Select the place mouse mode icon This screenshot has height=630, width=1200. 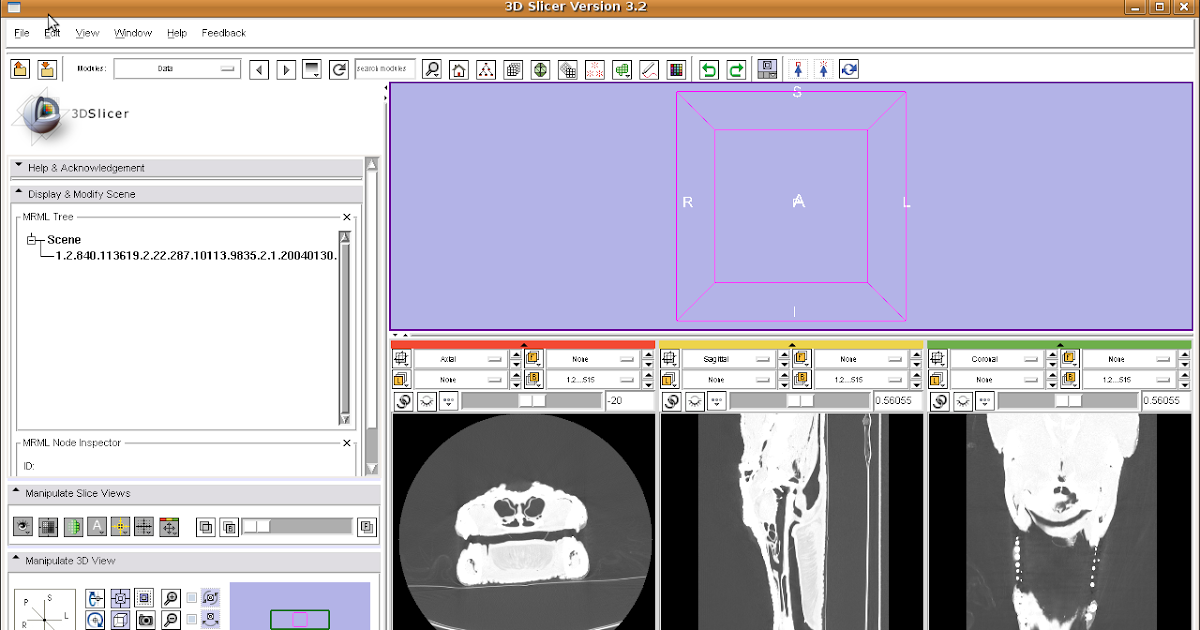[823, 69]
